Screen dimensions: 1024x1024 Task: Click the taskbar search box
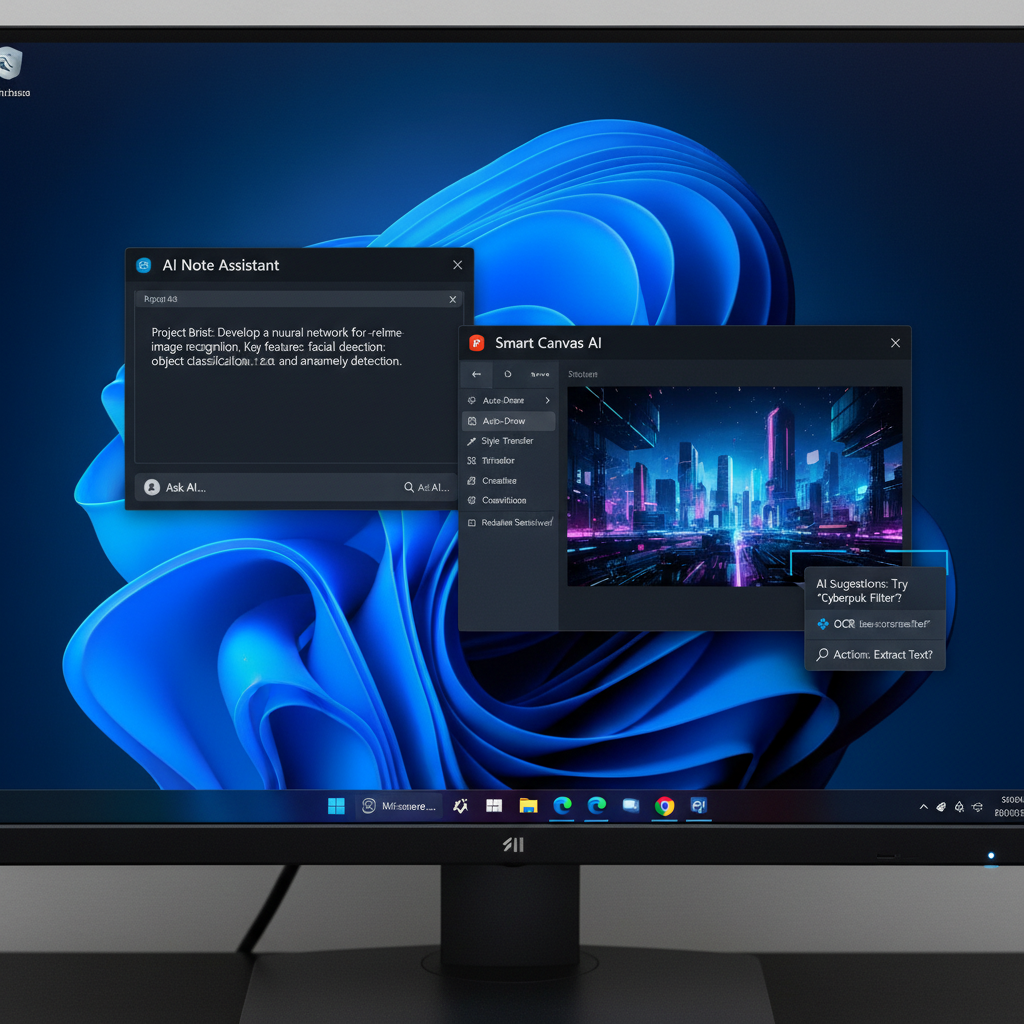[399, 806]
